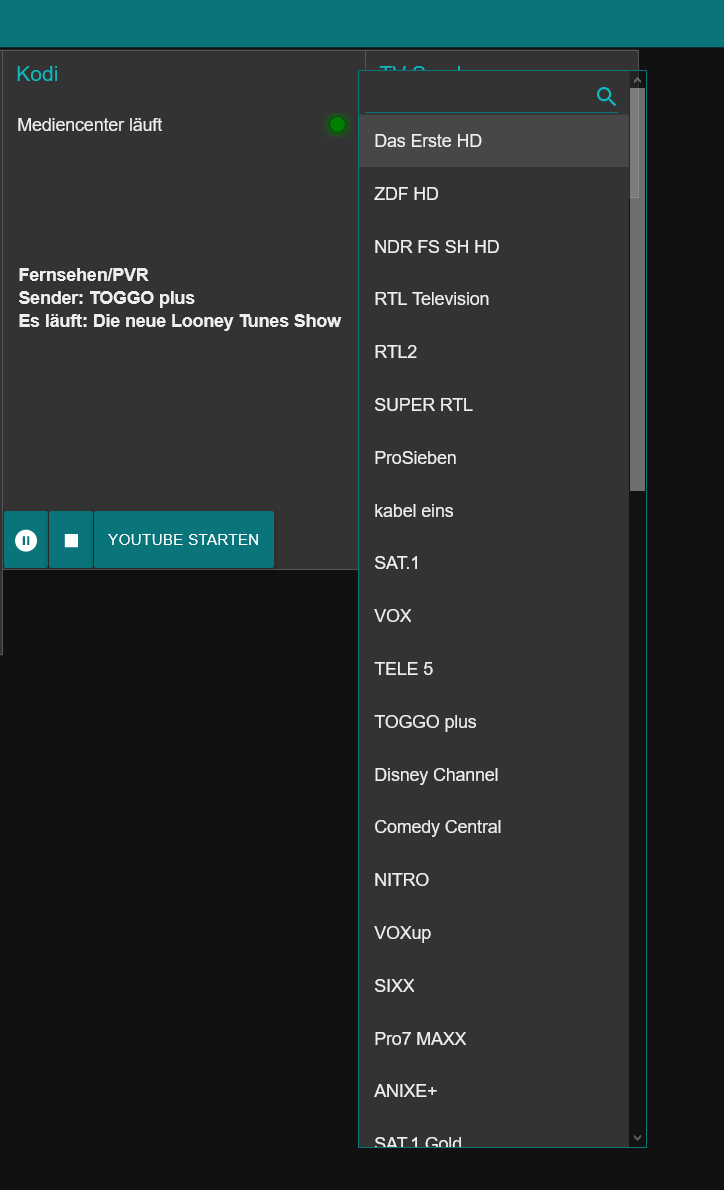This screenshot has width=724, height=1190.
Task: Select ProSieben channel
Action: pos(494,458)
